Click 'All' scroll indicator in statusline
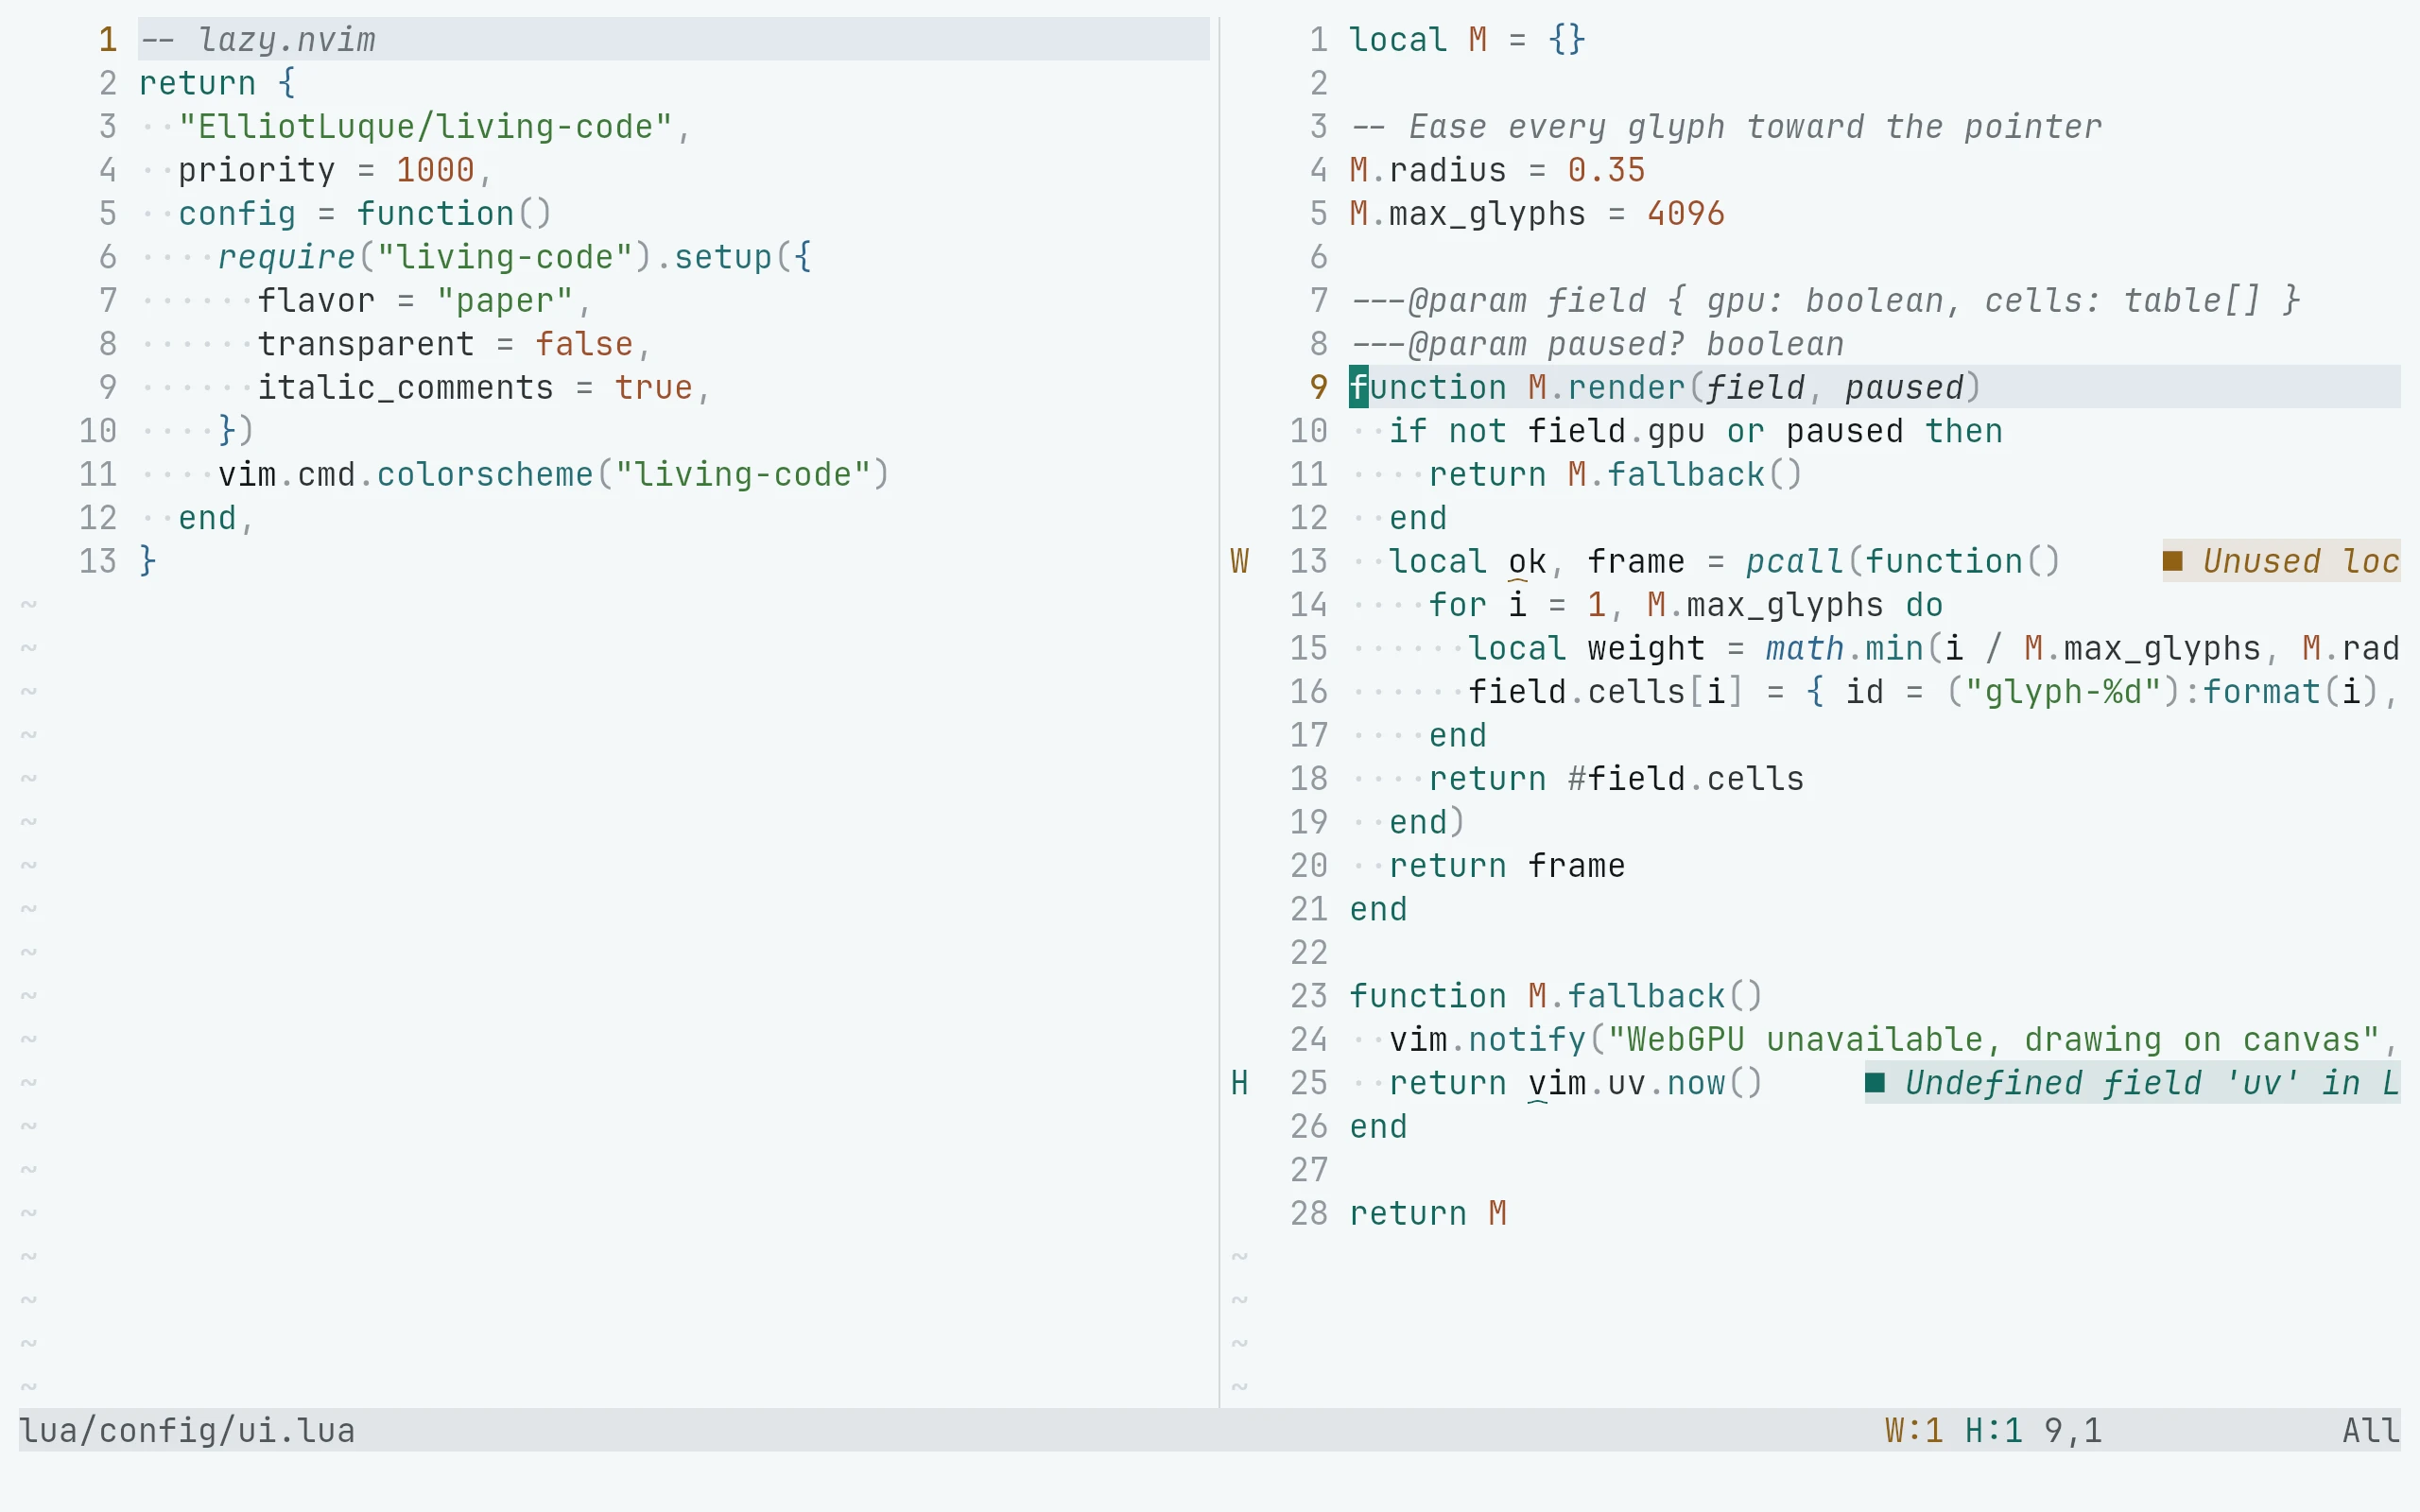The image size is (2420, 1512). click(x=2371, y=1430)
